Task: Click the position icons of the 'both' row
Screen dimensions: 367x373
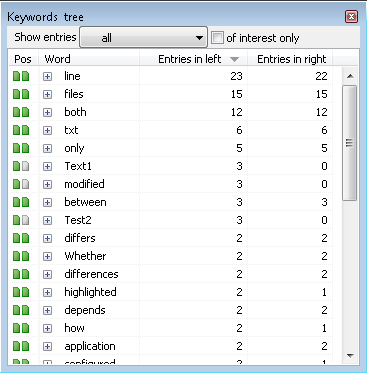Action: 21,112
